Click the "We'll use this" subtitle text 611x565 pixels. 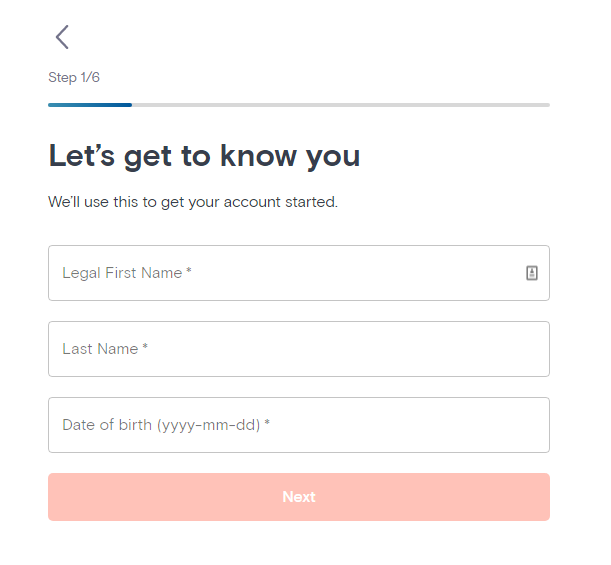(x=193, y=202)
